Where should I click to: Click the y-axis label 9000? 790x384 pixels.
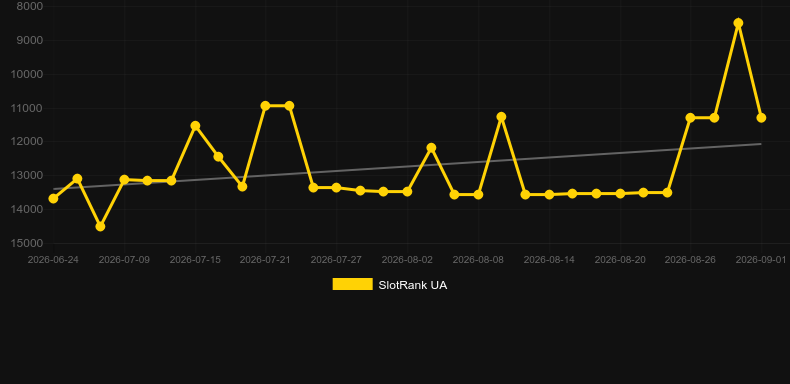click(30, 40)
